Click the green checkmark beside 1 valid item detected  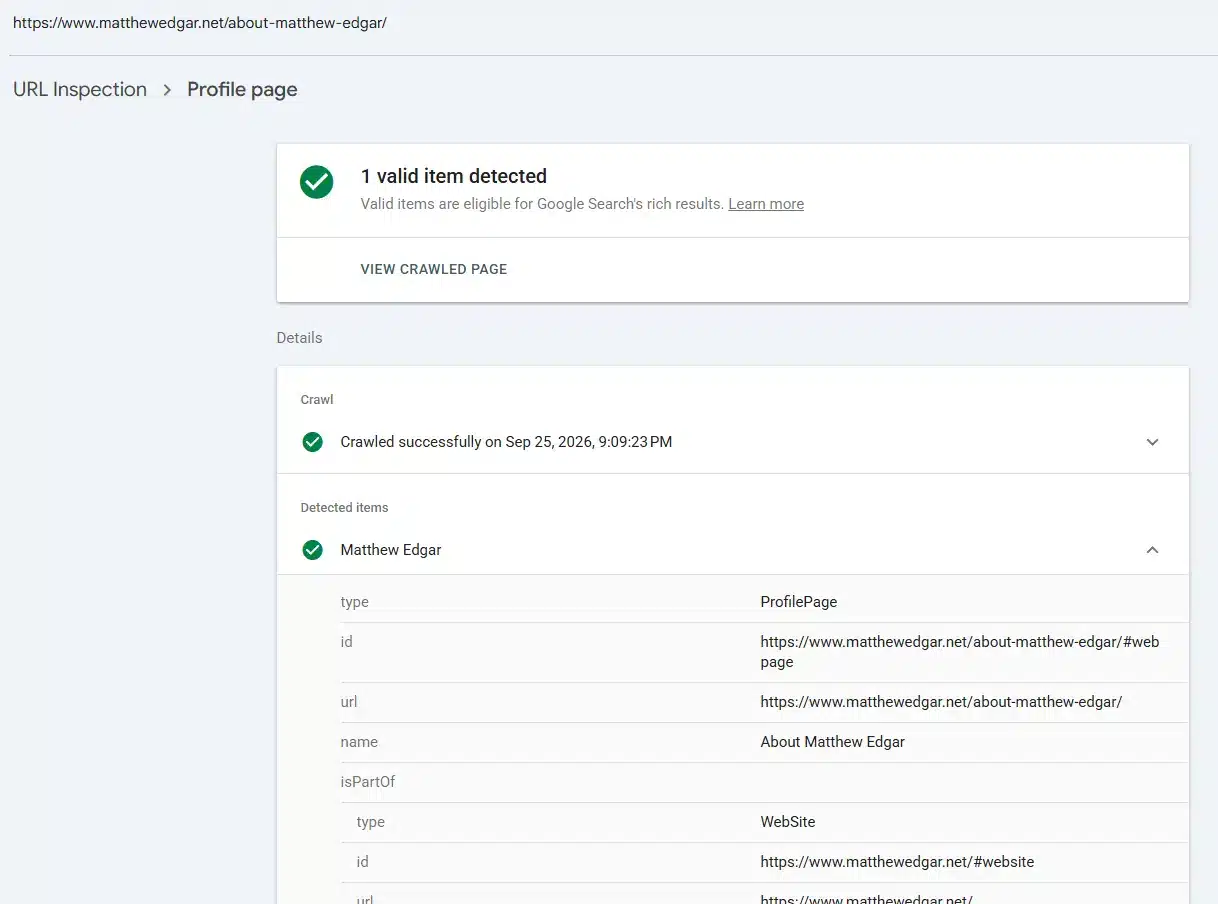click(x=317, y=182)
